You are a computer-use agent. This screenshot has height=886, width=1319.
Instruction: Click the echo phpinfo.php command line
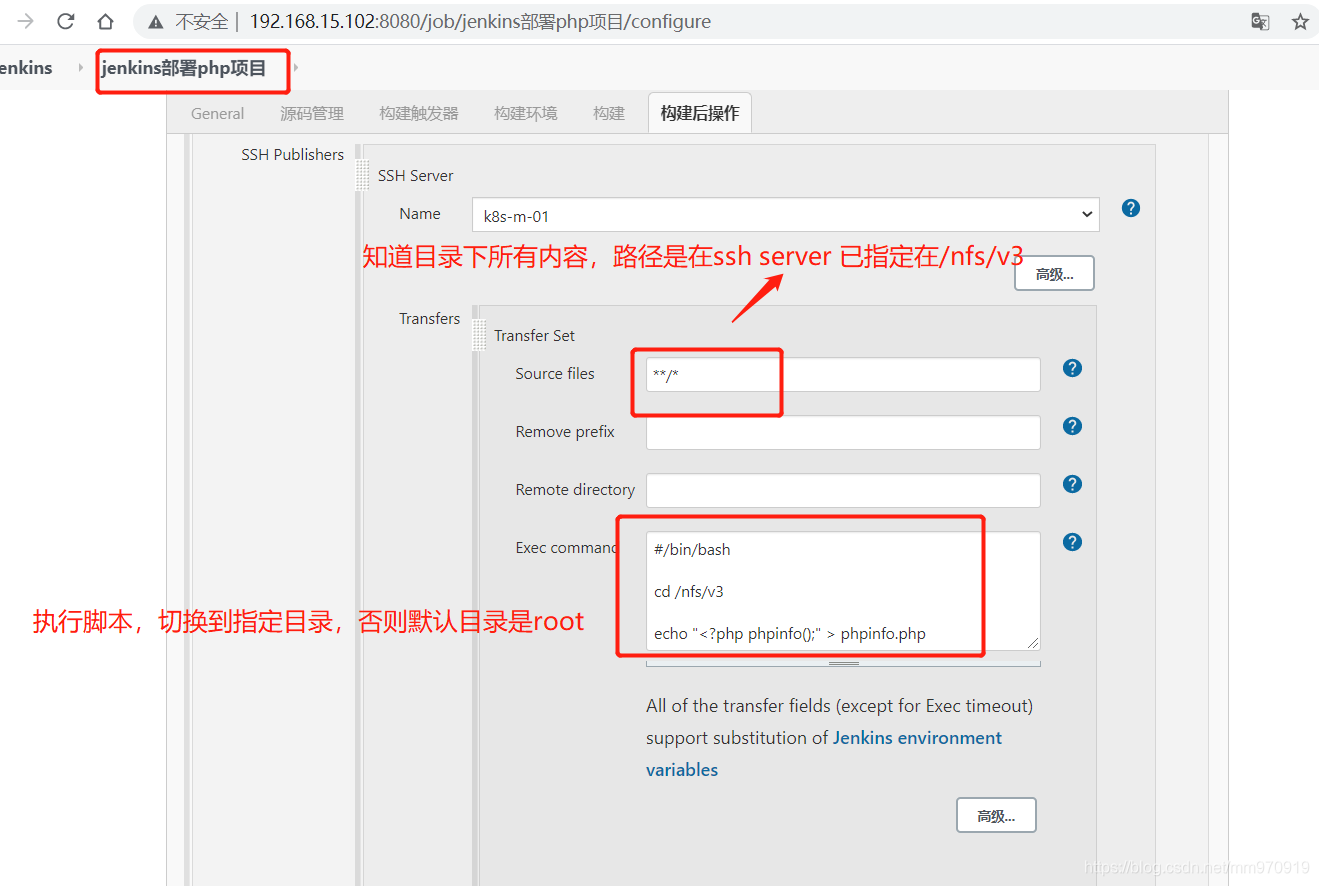point(790,633)
